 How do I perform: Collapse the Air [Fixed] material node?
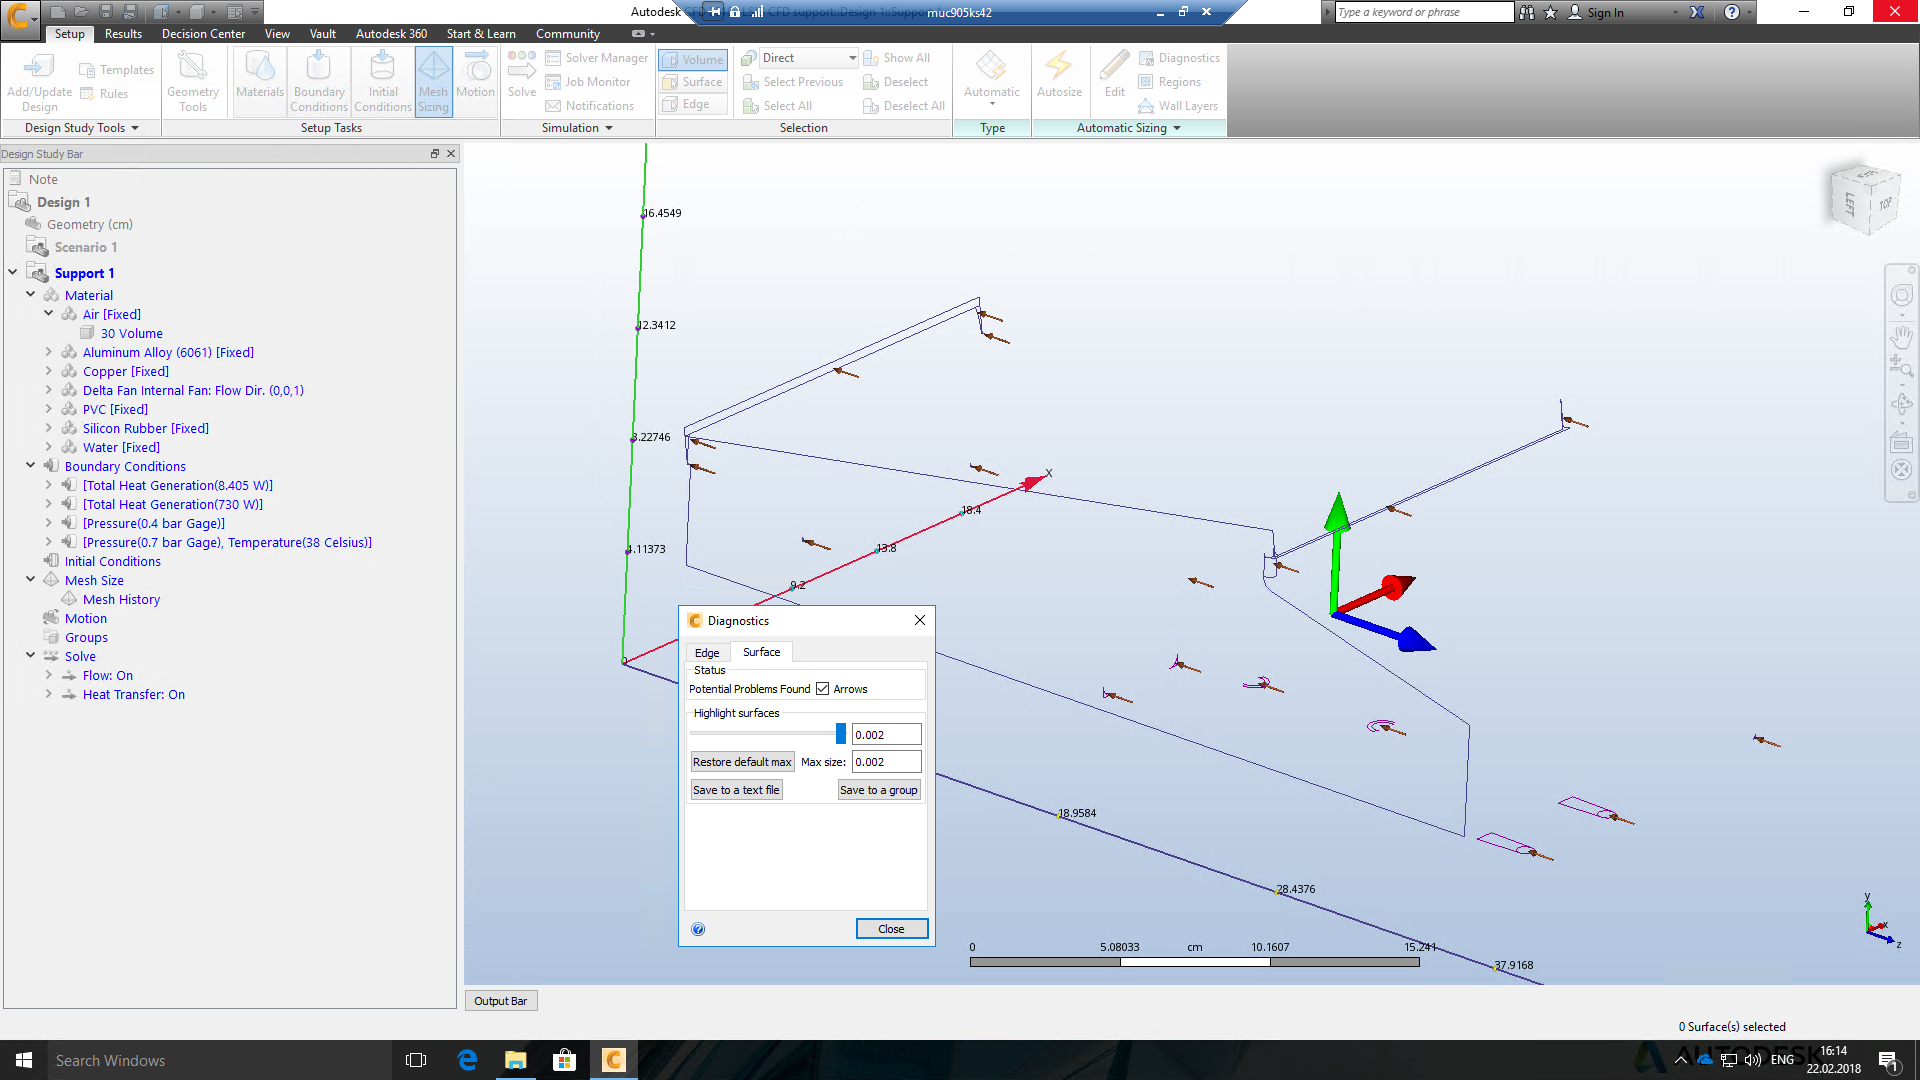48,313
